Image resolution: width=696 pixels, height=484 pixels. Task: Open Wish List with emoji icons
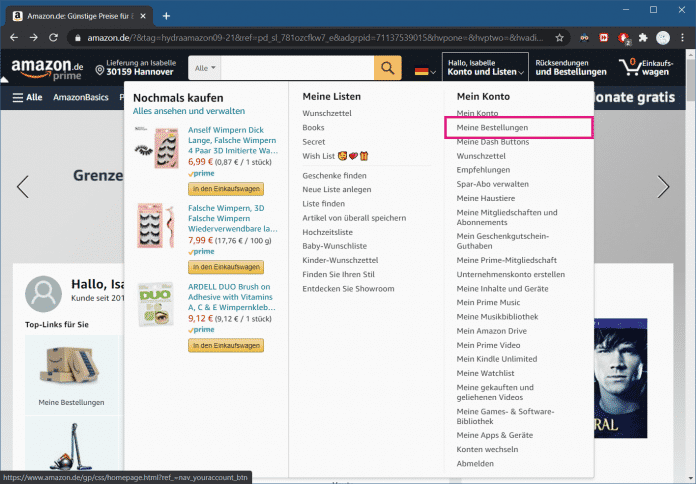[335, 156]
